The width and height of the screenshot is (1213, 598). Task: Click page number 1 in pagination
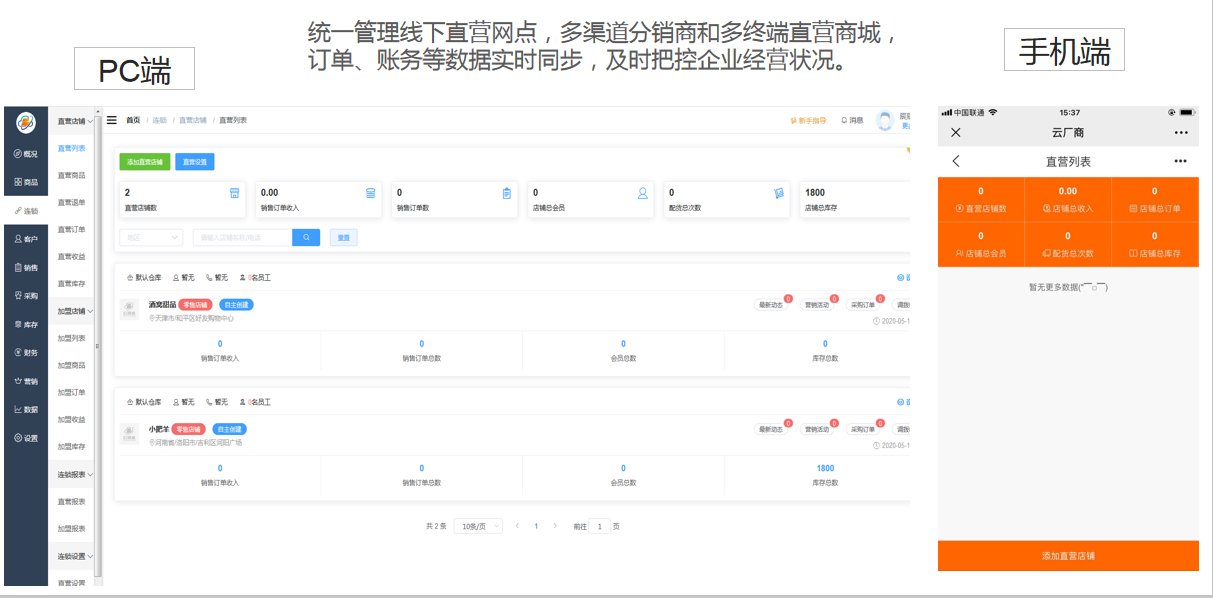click(x=536, y=526)
